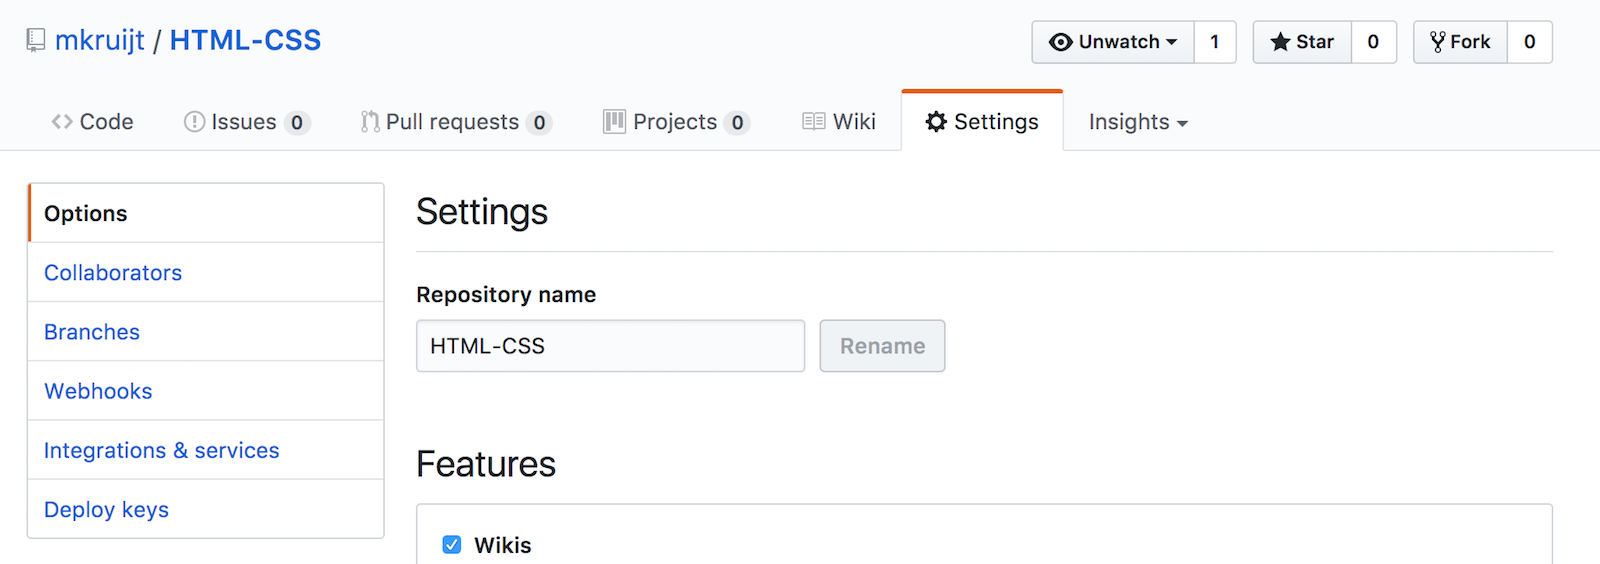This screenshot has height=564, width=1600.
Task: Click the book icon on the Wiki tab
Action: [814, 122]
